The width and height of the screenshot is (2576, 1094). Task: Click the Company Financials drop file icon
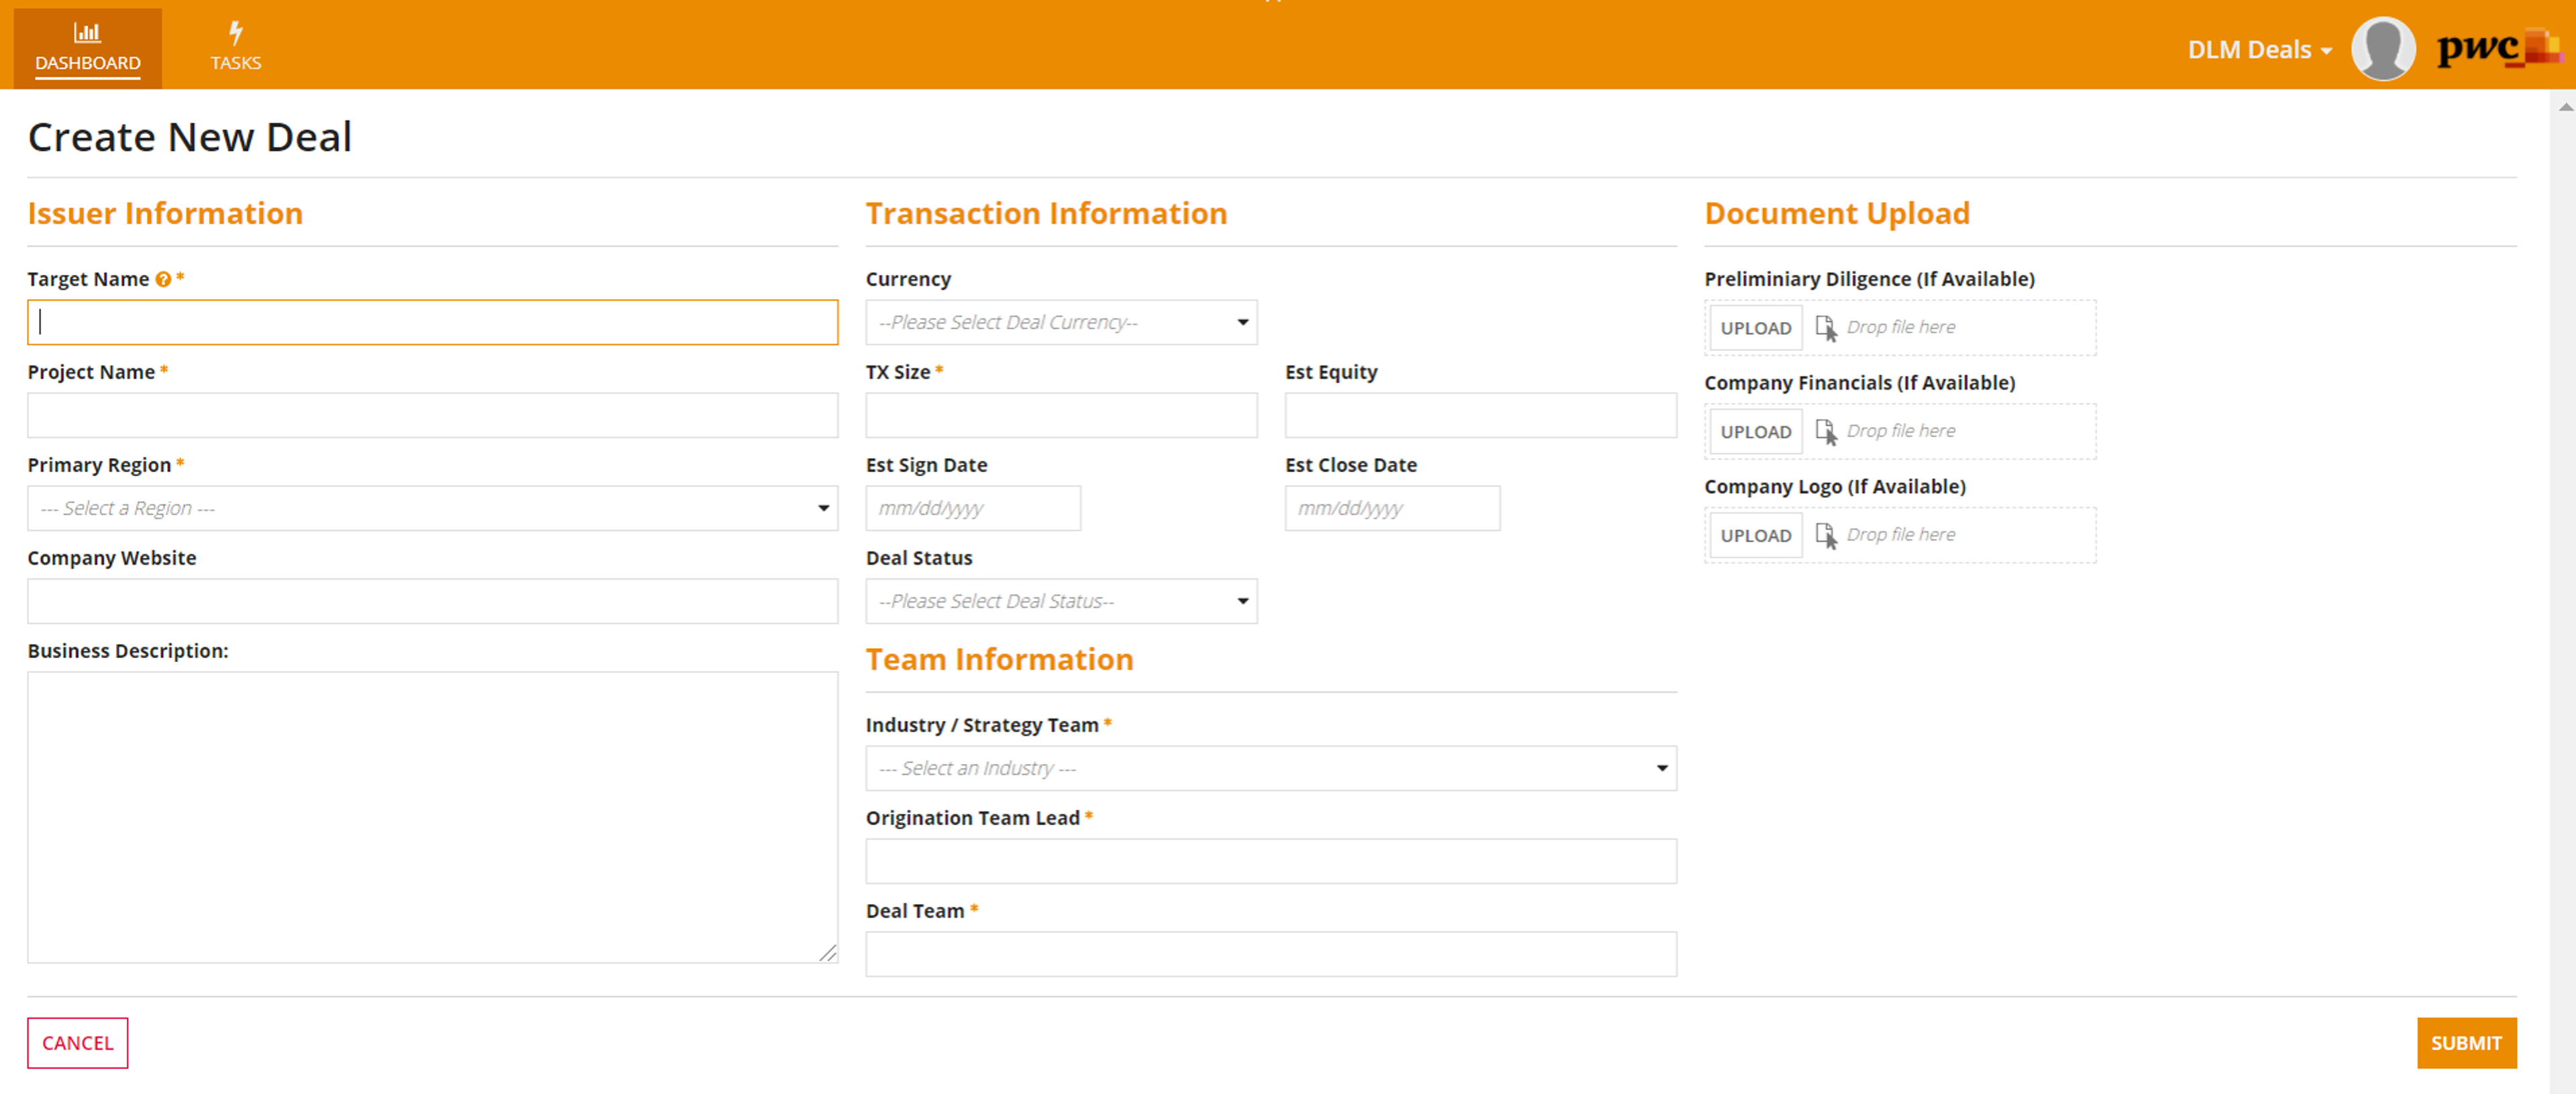click(1826, 432)
